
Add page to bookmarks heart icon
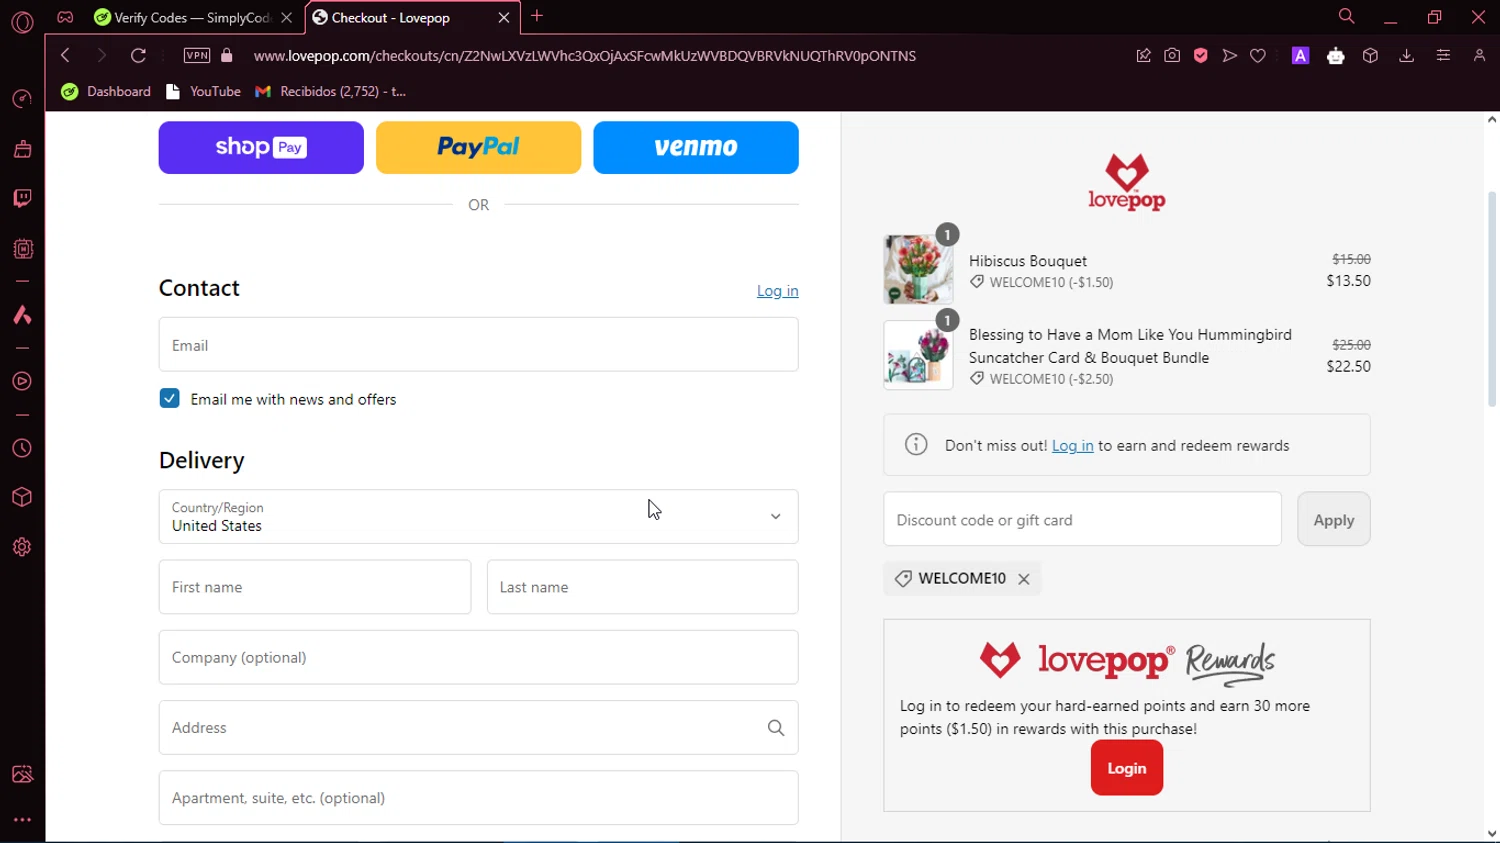(1258, 56)
